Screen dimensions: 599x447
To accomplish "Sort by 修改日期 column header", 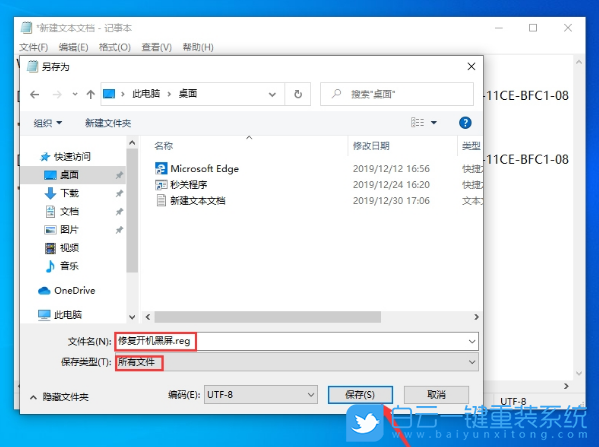I will [x=371, y=146].
